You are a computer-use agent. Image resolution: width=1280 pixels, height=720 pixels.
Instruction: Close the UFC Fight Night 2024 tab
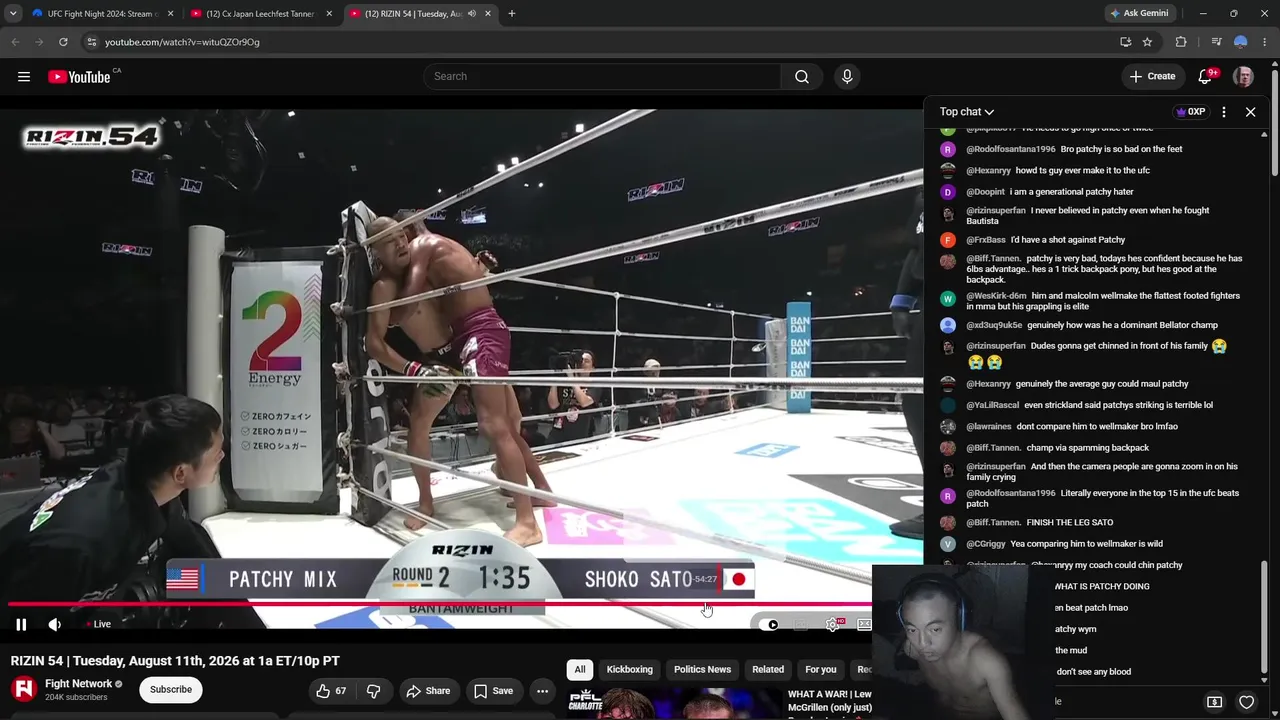click(171, 14)
